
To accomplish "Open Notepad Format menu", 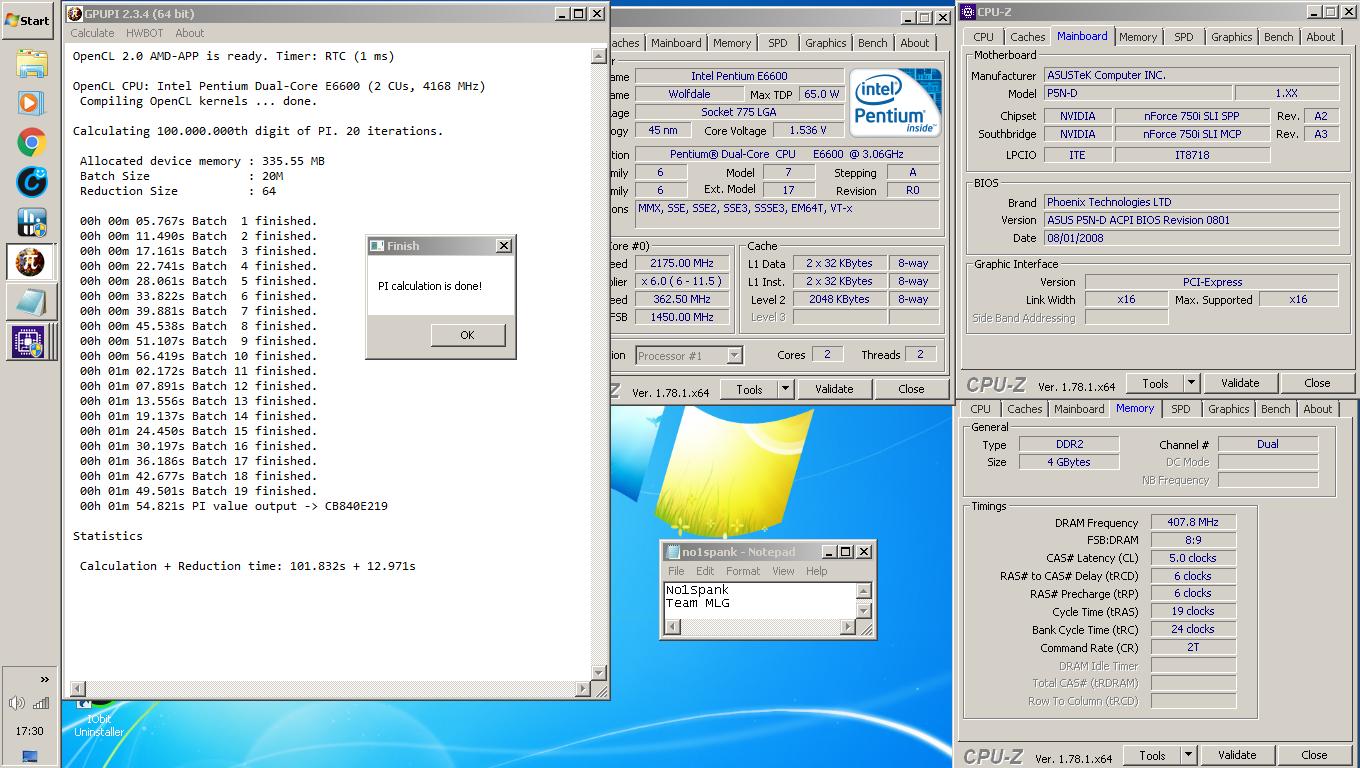I will point(743,571).
